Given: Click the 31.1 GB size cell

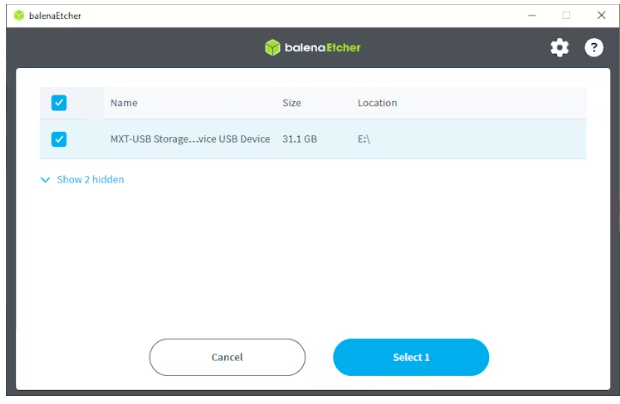Looking at the screenshot, I should point(299,139).
